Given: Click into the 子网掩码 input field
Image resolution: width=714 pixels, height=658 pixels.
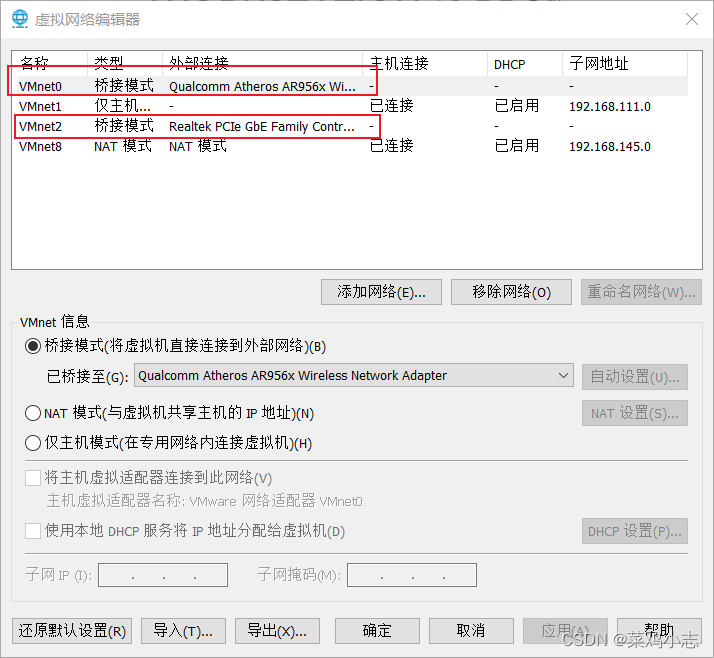Looking at the screenshot, I should [412, 575].
